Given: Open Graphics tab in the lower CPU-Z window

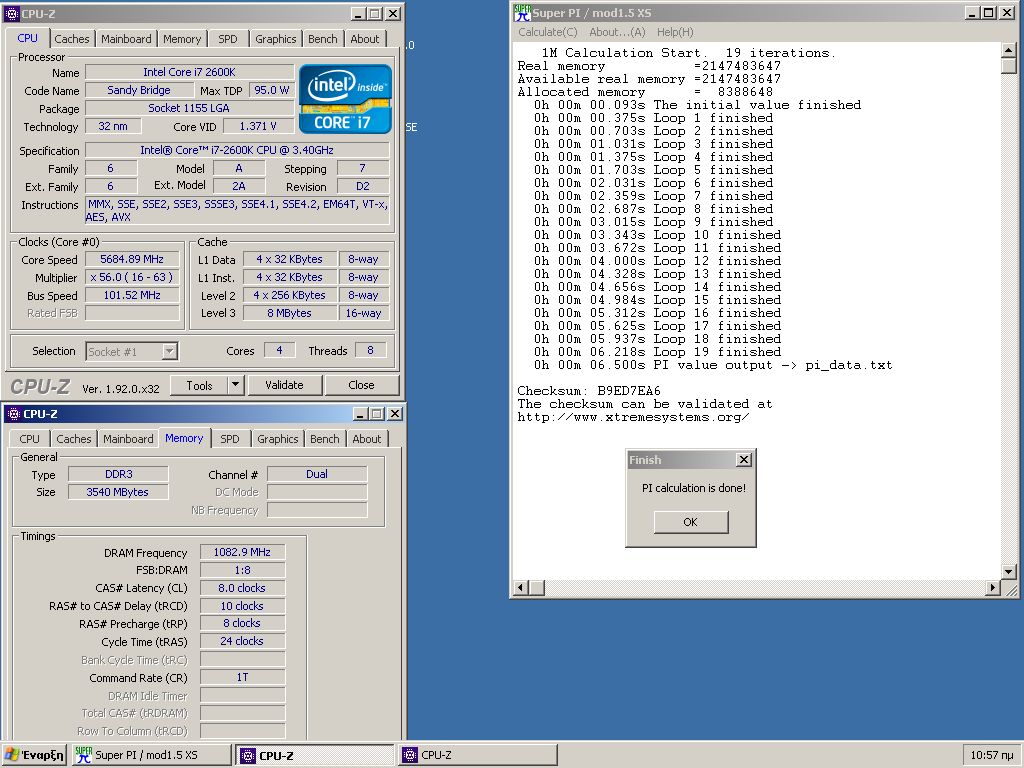Looking at the screenshot, I should (278, 439).
